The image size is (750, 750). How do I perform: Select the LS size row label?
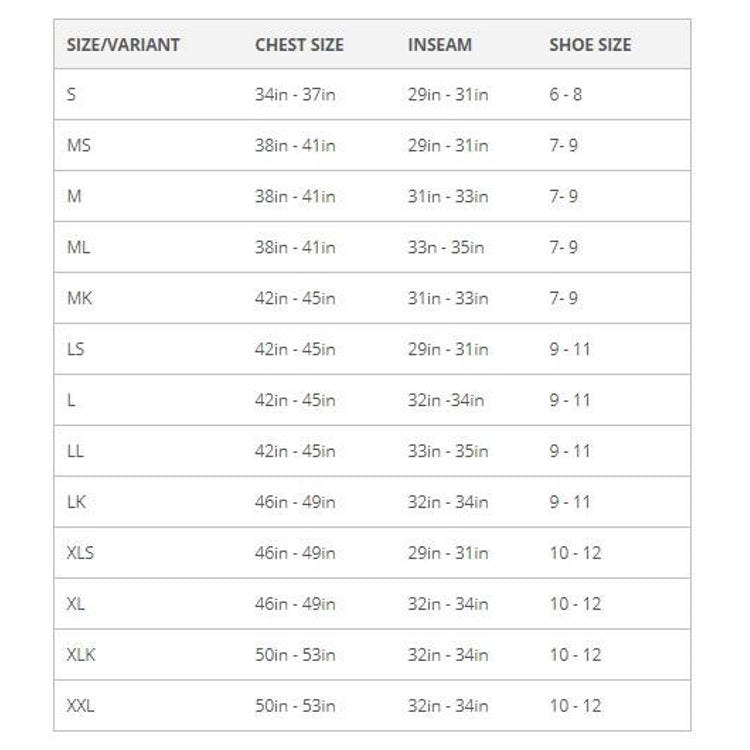point(76,349)
